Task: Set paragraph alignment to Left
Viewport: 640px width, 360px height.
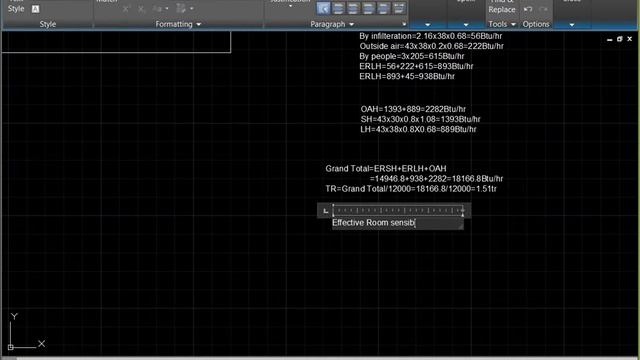Action: pos(338,8)
